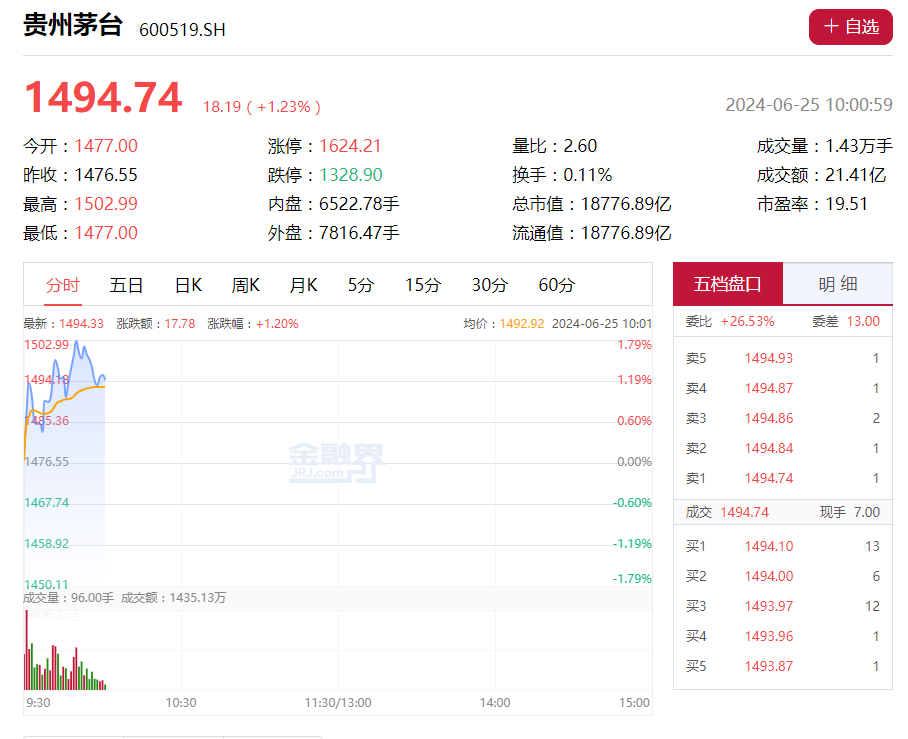The height and width of the screenshot is (739, 908).
Task: Switch to the 60分 chart tab
Action: click(x=556, y=285)
